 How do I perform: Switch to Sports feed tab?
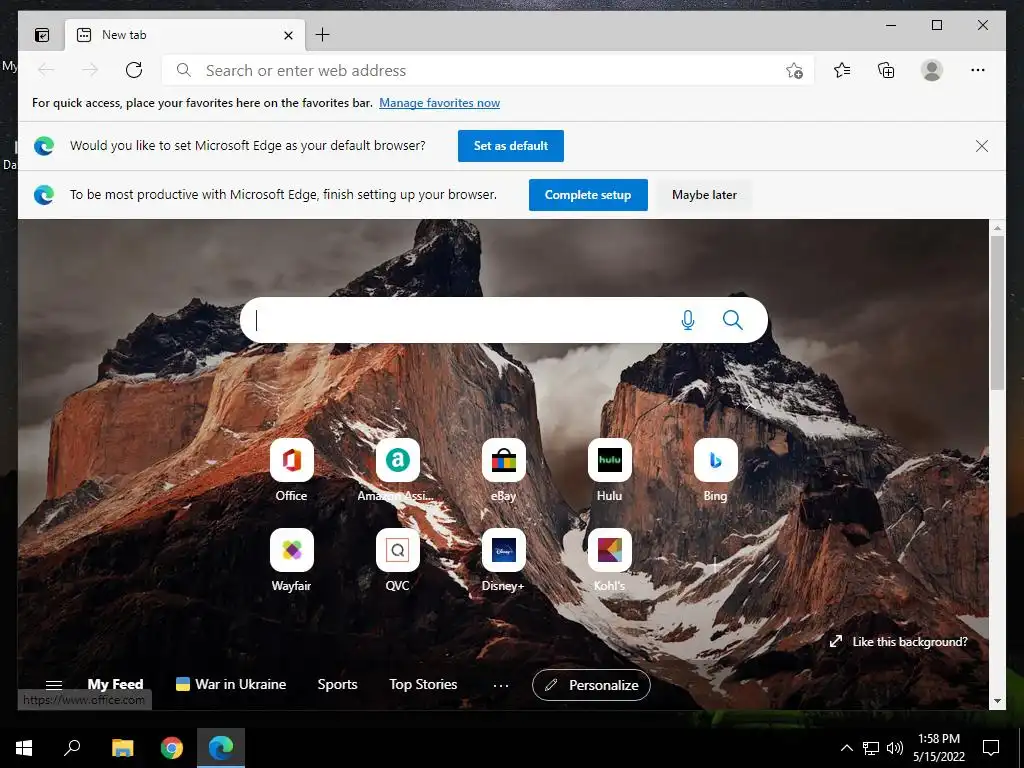point(337,684)
